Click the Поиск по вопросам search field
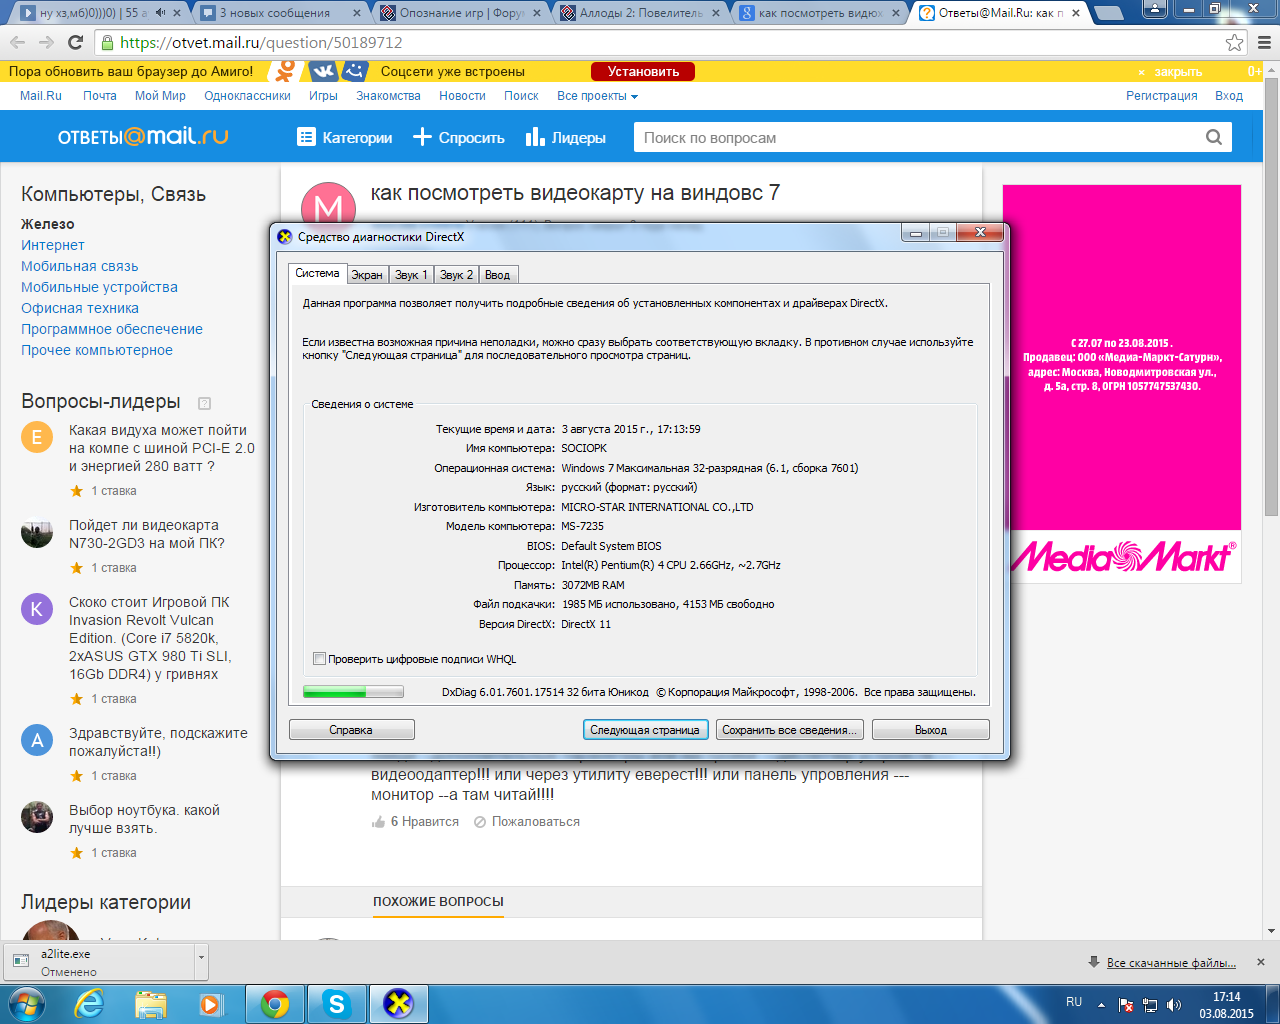Viewport: 1280px width, 1024px height. click(x=919, y=137)
